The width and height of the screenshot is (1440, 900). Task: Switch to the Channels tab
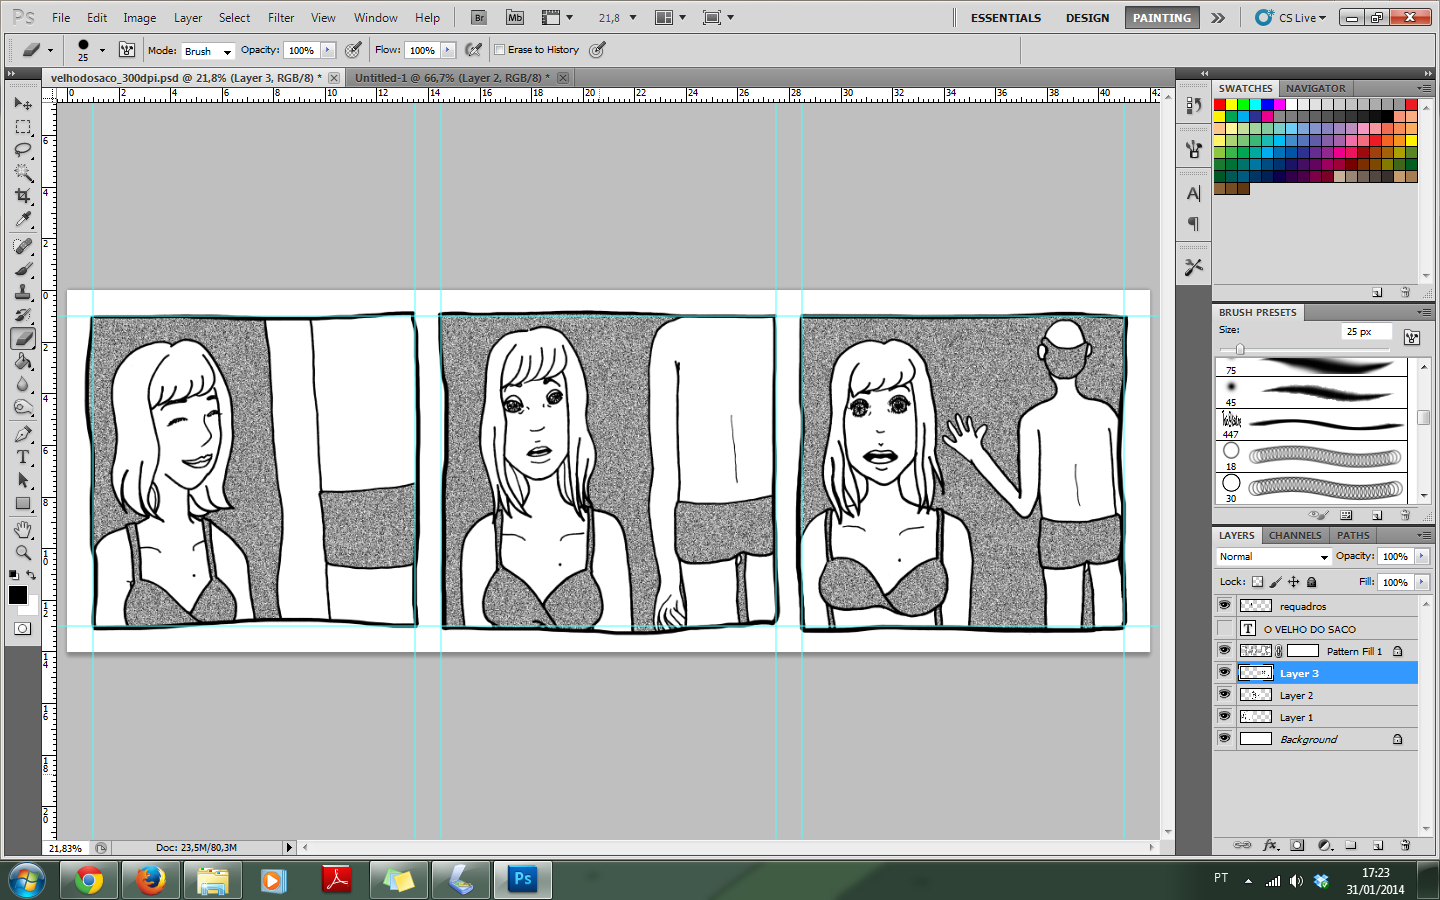pos(1295,535)
